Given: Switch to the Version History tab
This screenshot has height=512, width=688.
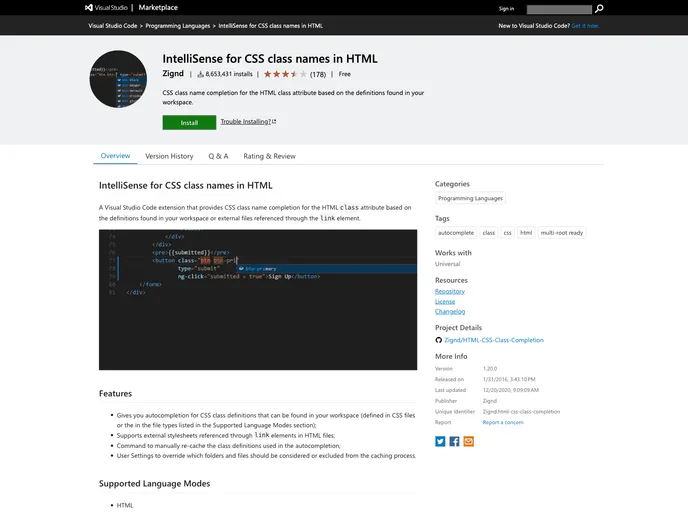Looking at the screenshot, I should click(169, 156).
